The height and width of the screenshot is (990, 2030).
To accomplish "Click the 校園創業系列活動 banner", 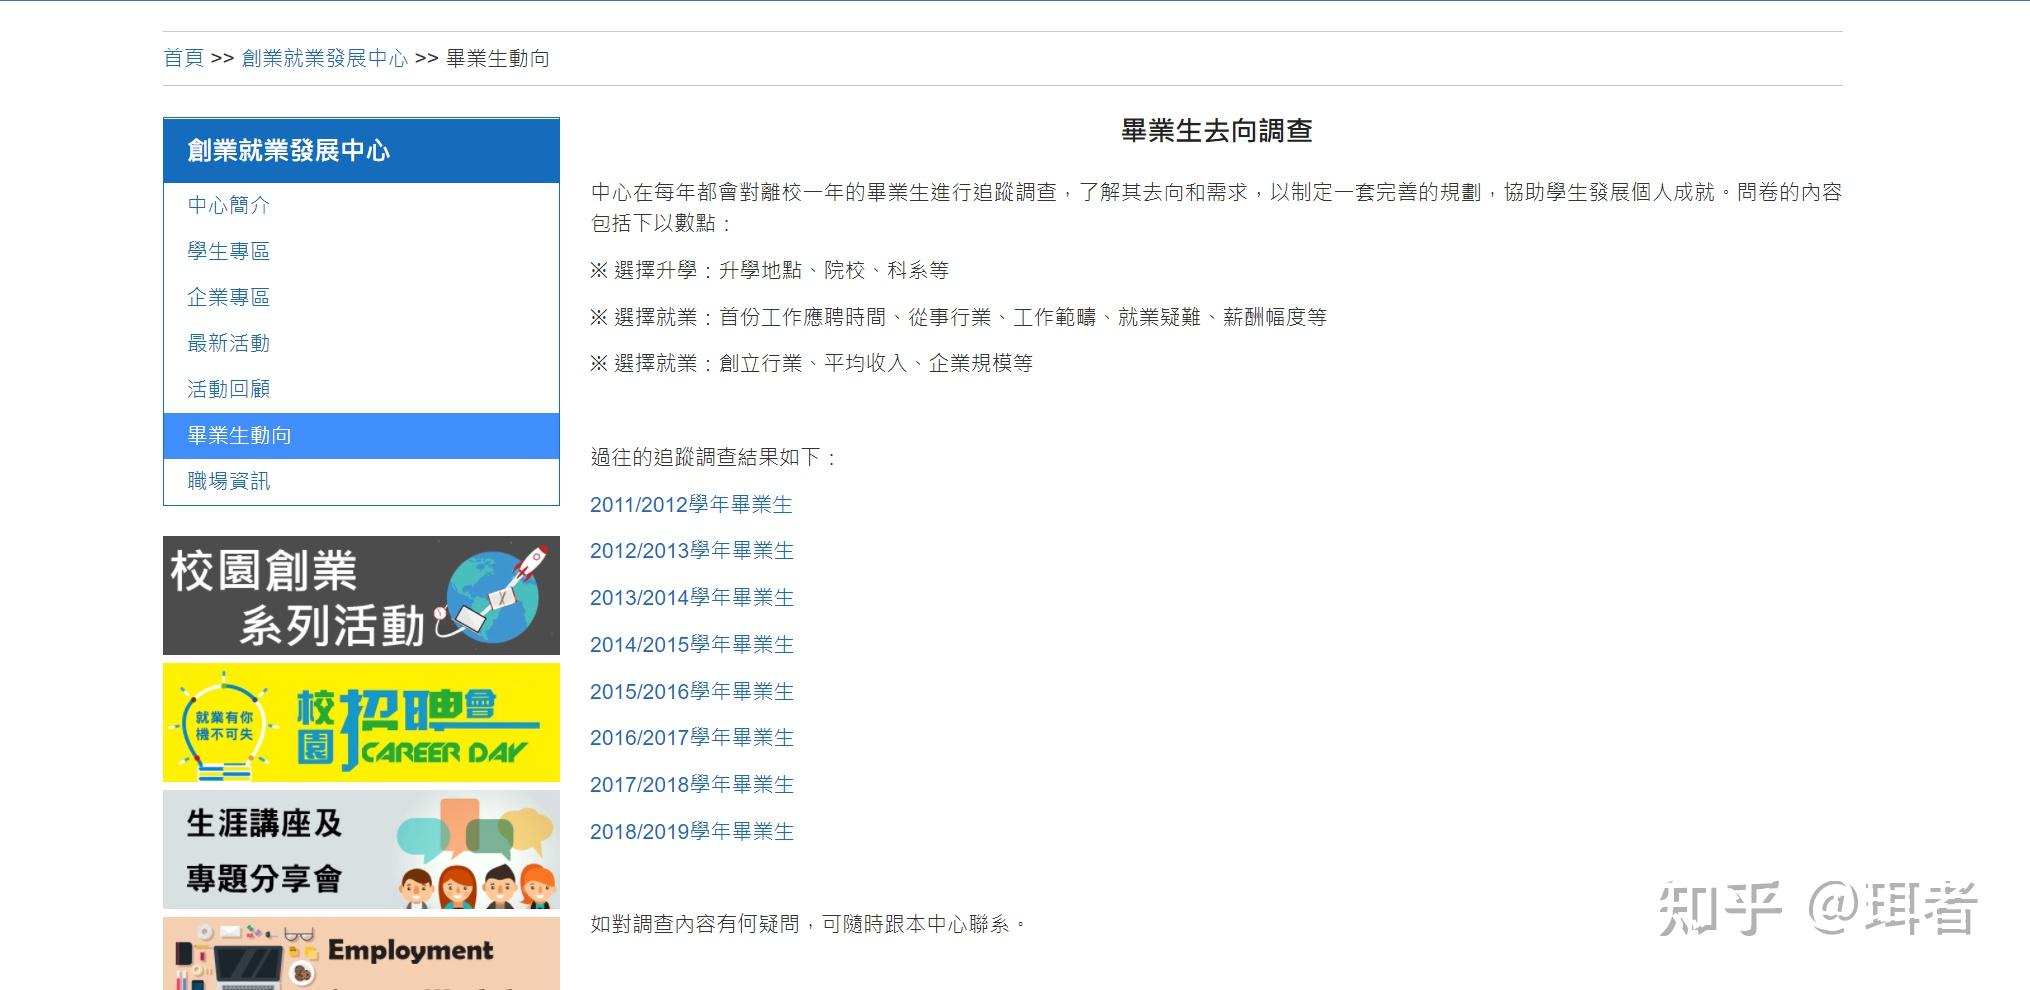I will (x=360, y=595).
